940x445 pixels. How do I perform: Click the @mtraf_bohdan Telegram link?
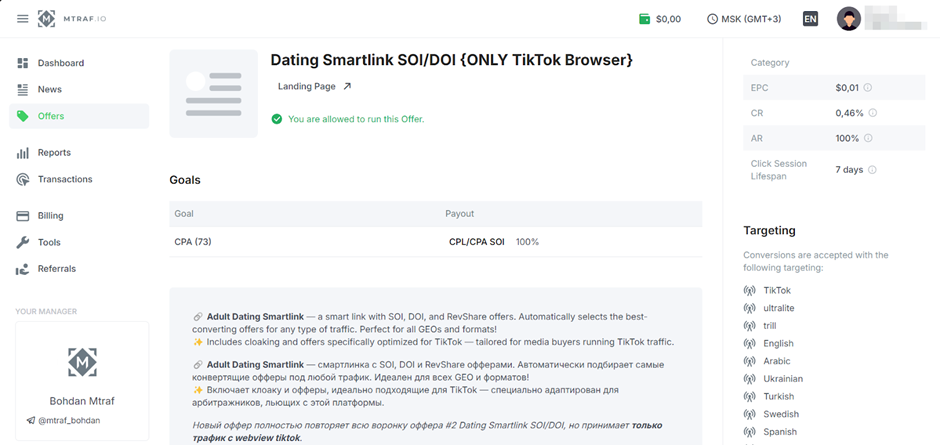pyautogui.click(x=69, y=420)
